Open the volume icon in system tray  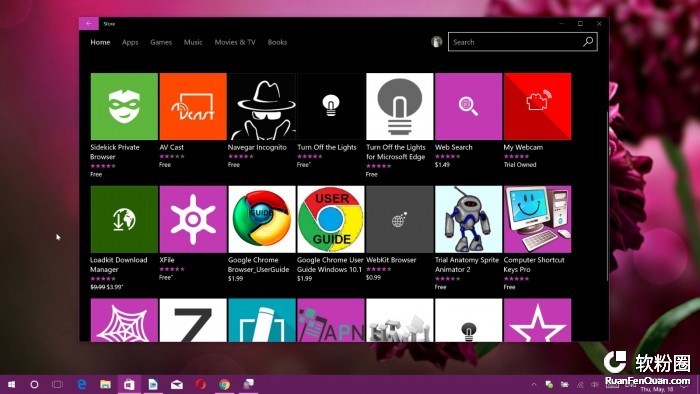pos(595,384)
